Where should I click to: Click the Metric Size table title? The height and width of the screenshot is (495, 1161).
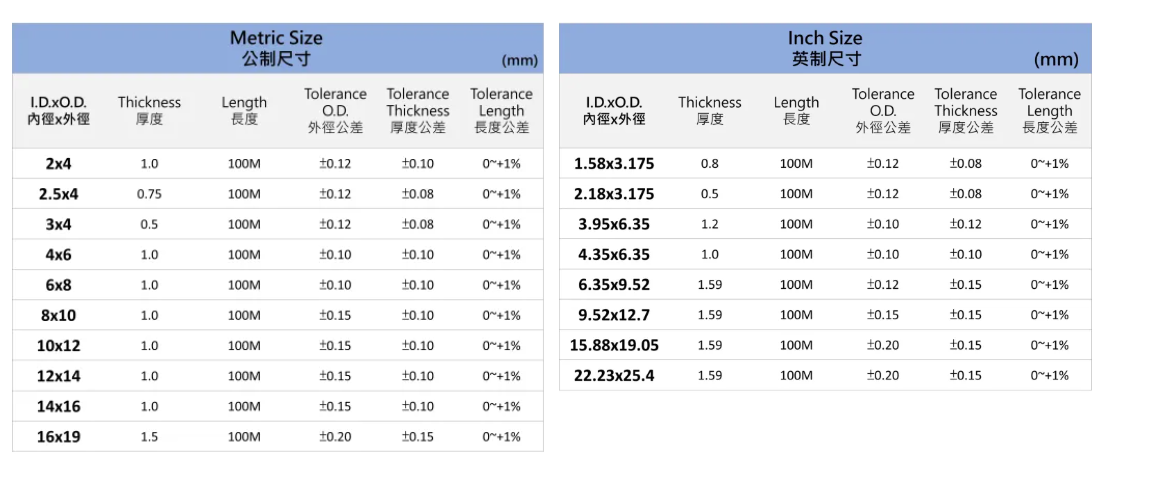pyautogui.click(x=277, y=38)
